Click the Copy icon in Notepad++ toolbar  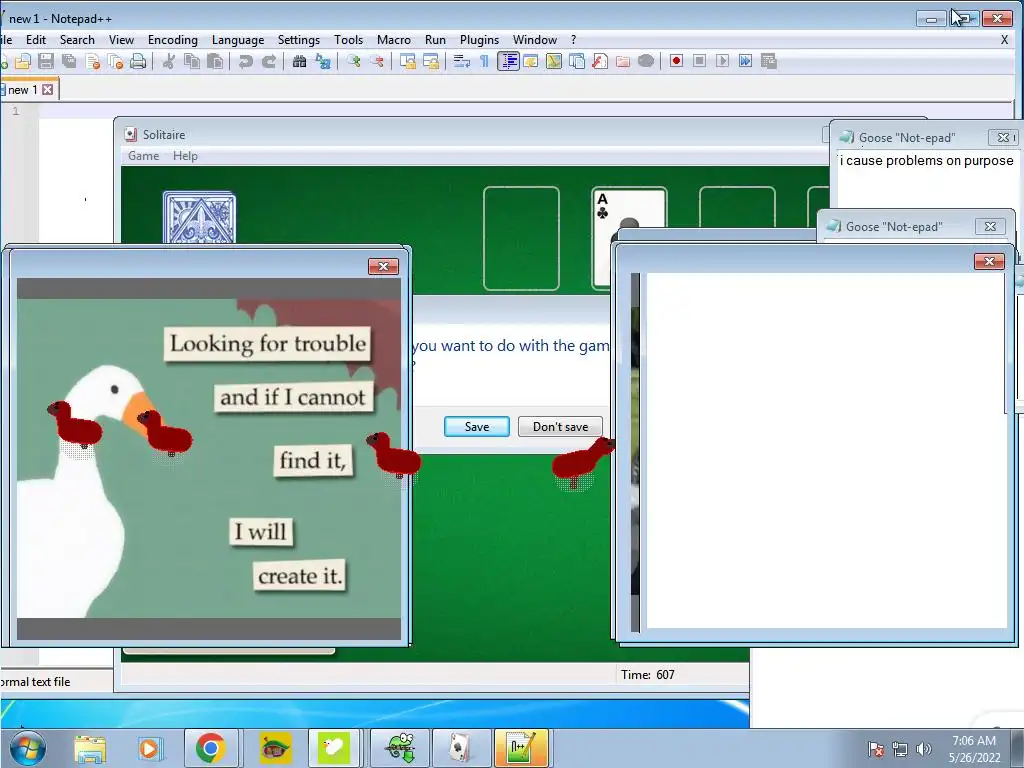tap(192, 61)
